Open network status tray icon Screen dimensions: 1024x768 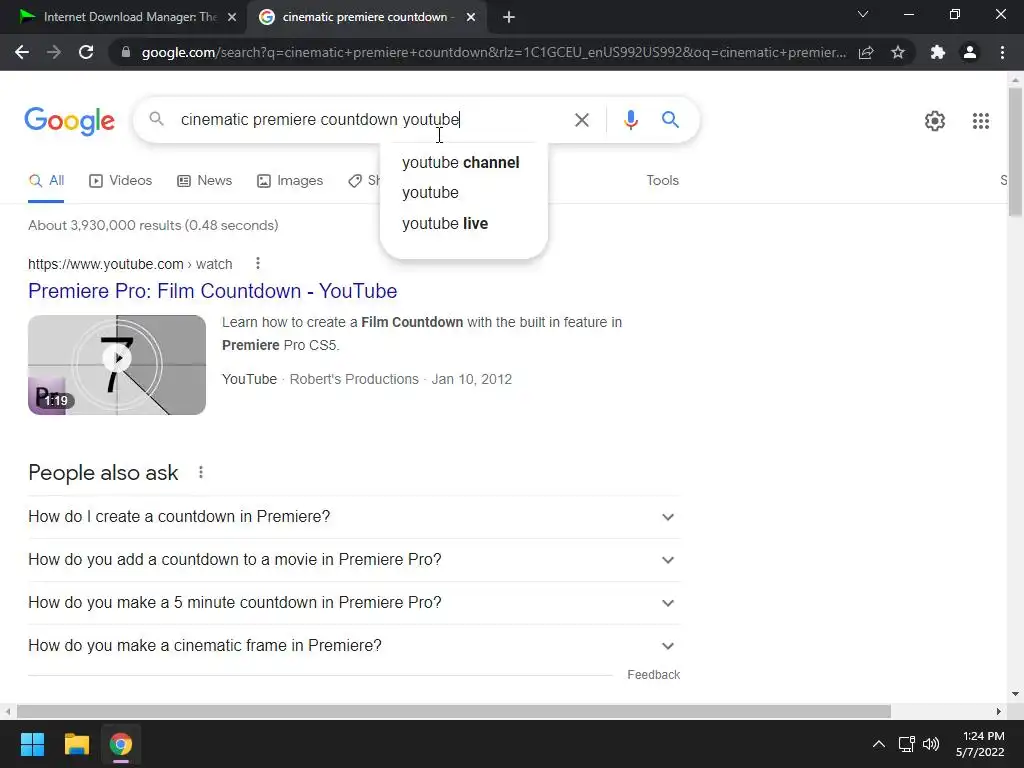[x=906, y=744]
